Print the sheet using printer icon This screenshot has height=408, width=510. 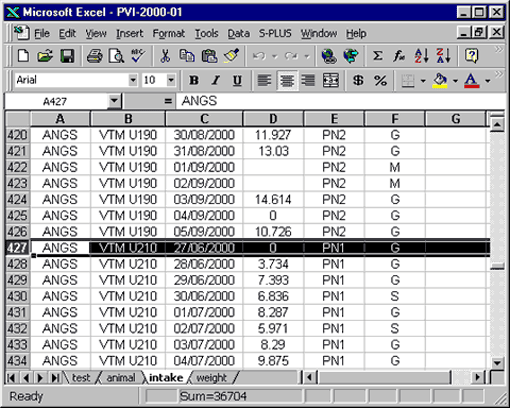coord(95,56)
